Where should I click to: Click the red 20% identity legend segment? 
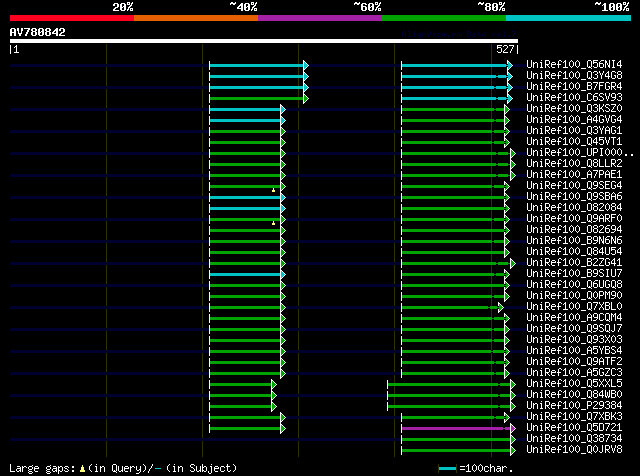point(72,18)
